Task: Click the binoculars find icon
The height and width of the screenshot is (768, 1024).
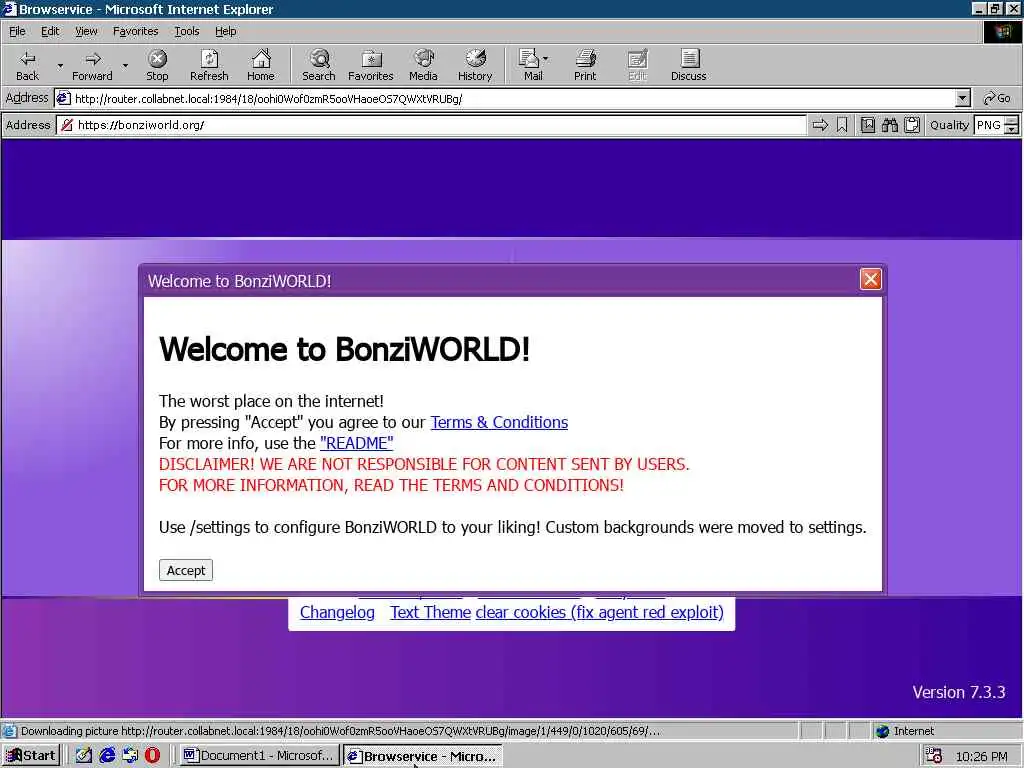Action: tap(889, 125)
